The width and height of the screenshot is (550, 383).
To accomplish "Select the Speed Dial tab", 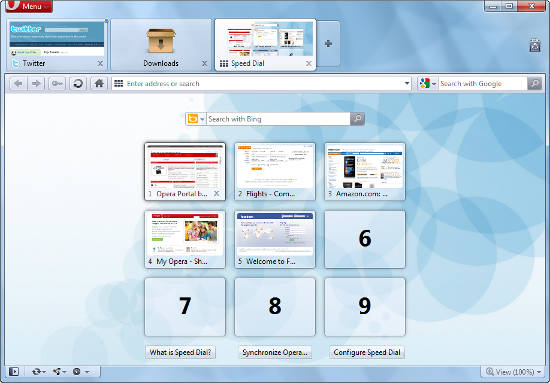I will click(265, 45).
